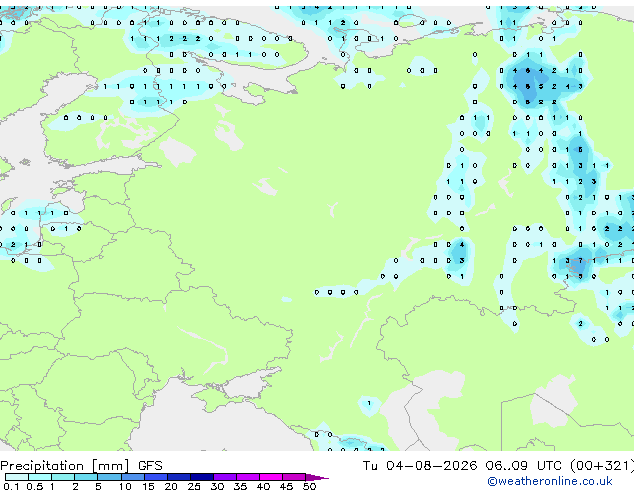The width and height of the screenshot is (634, 490).
Task: Click the legend label '0.5'
Action: [35, 486]
